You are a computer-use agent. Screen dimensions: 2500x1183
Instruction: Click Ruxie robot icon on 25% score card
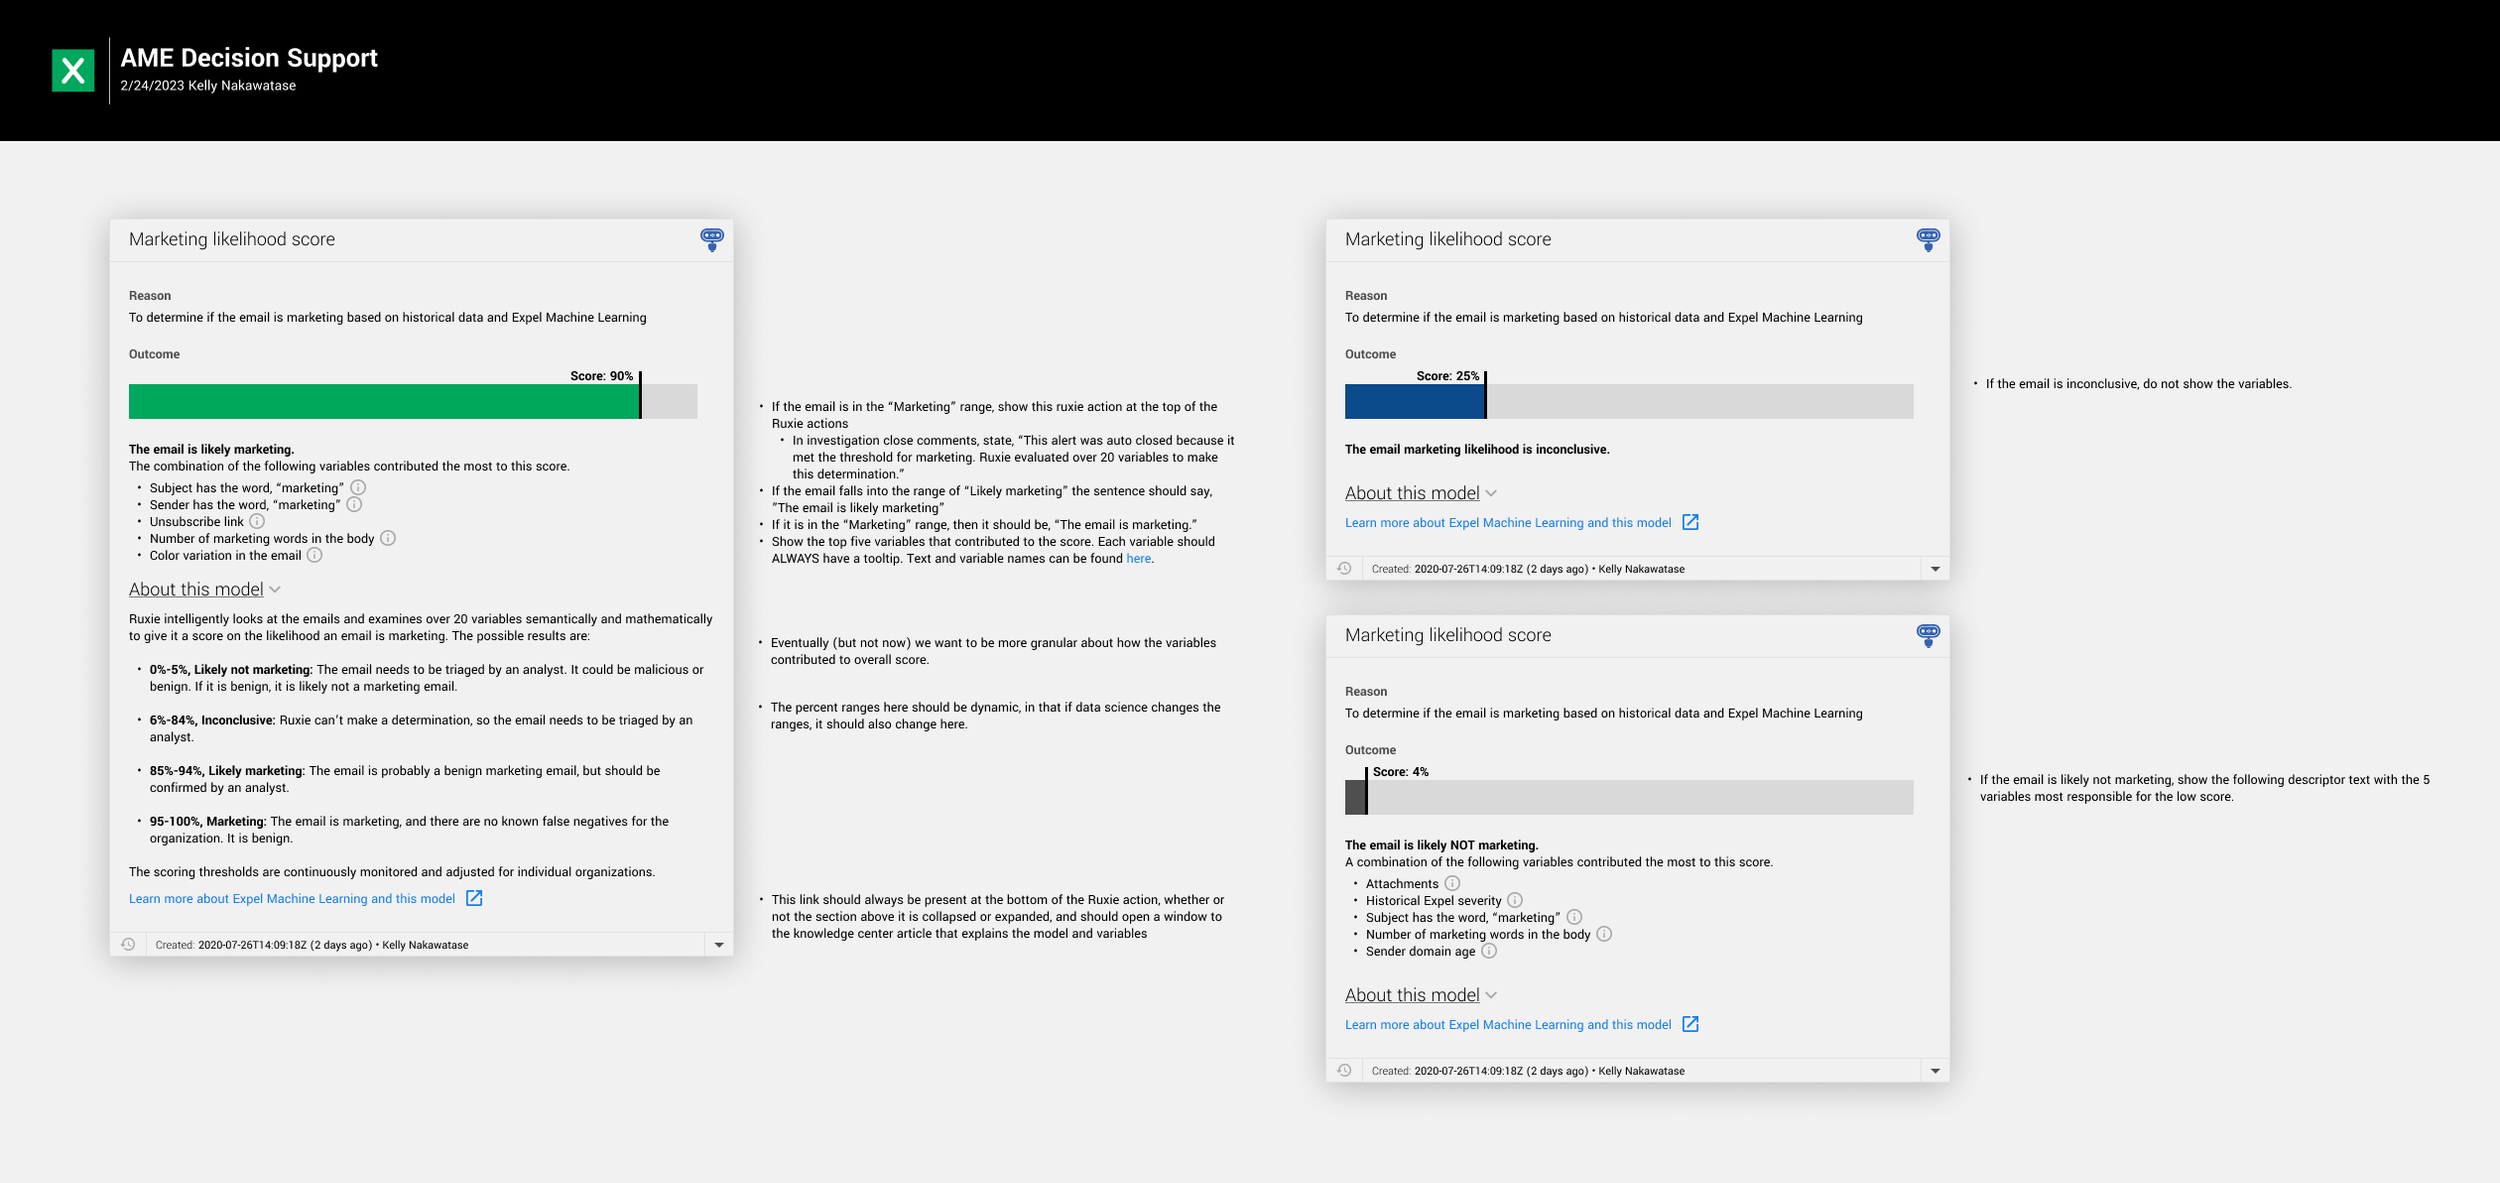coord(1928,239)
